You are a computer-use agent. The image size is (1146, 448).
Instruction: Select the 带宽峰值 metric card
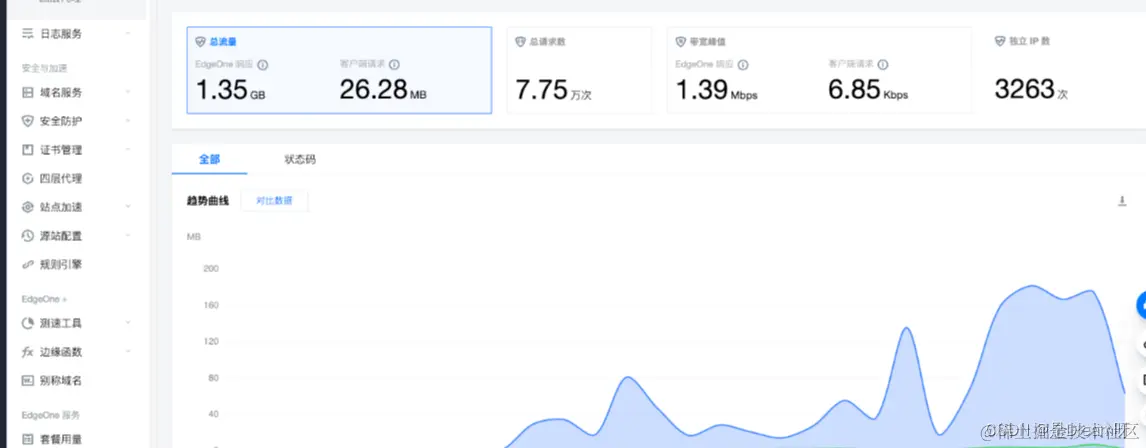click(819, 70)
